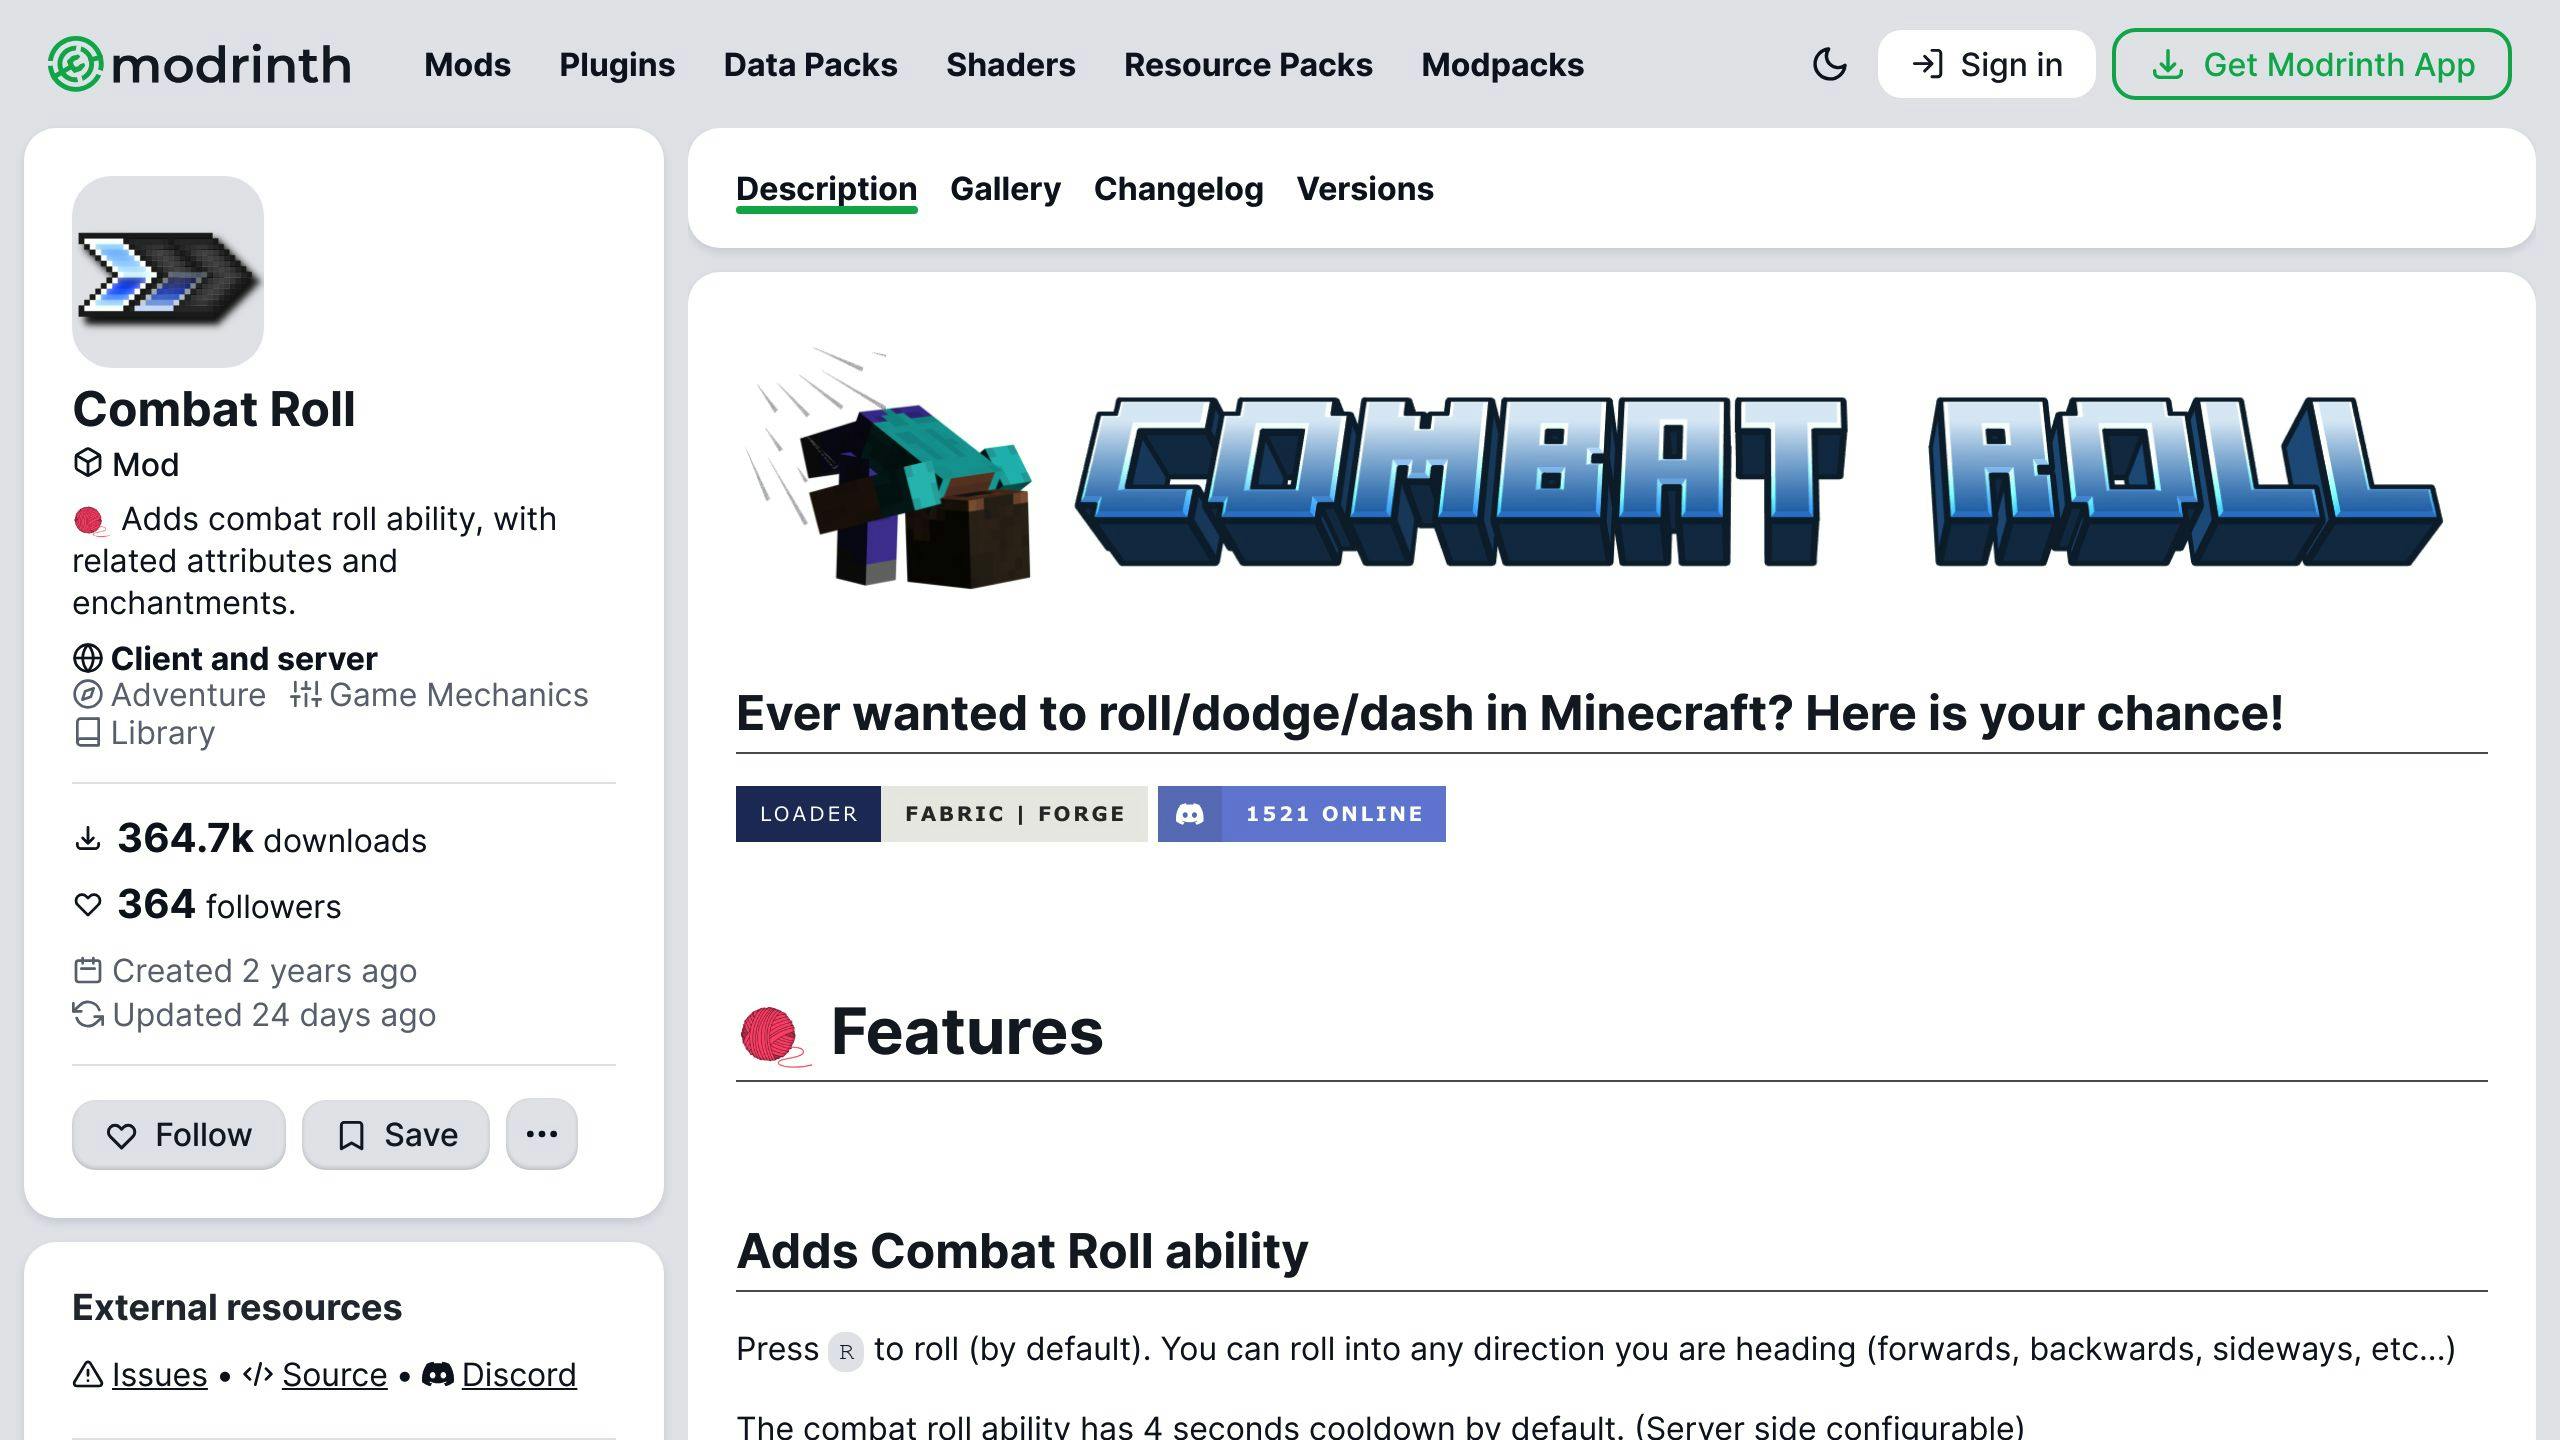Click the code brackets icon by Source
Screen dimensions: 2560x1440
(258, 1374)
